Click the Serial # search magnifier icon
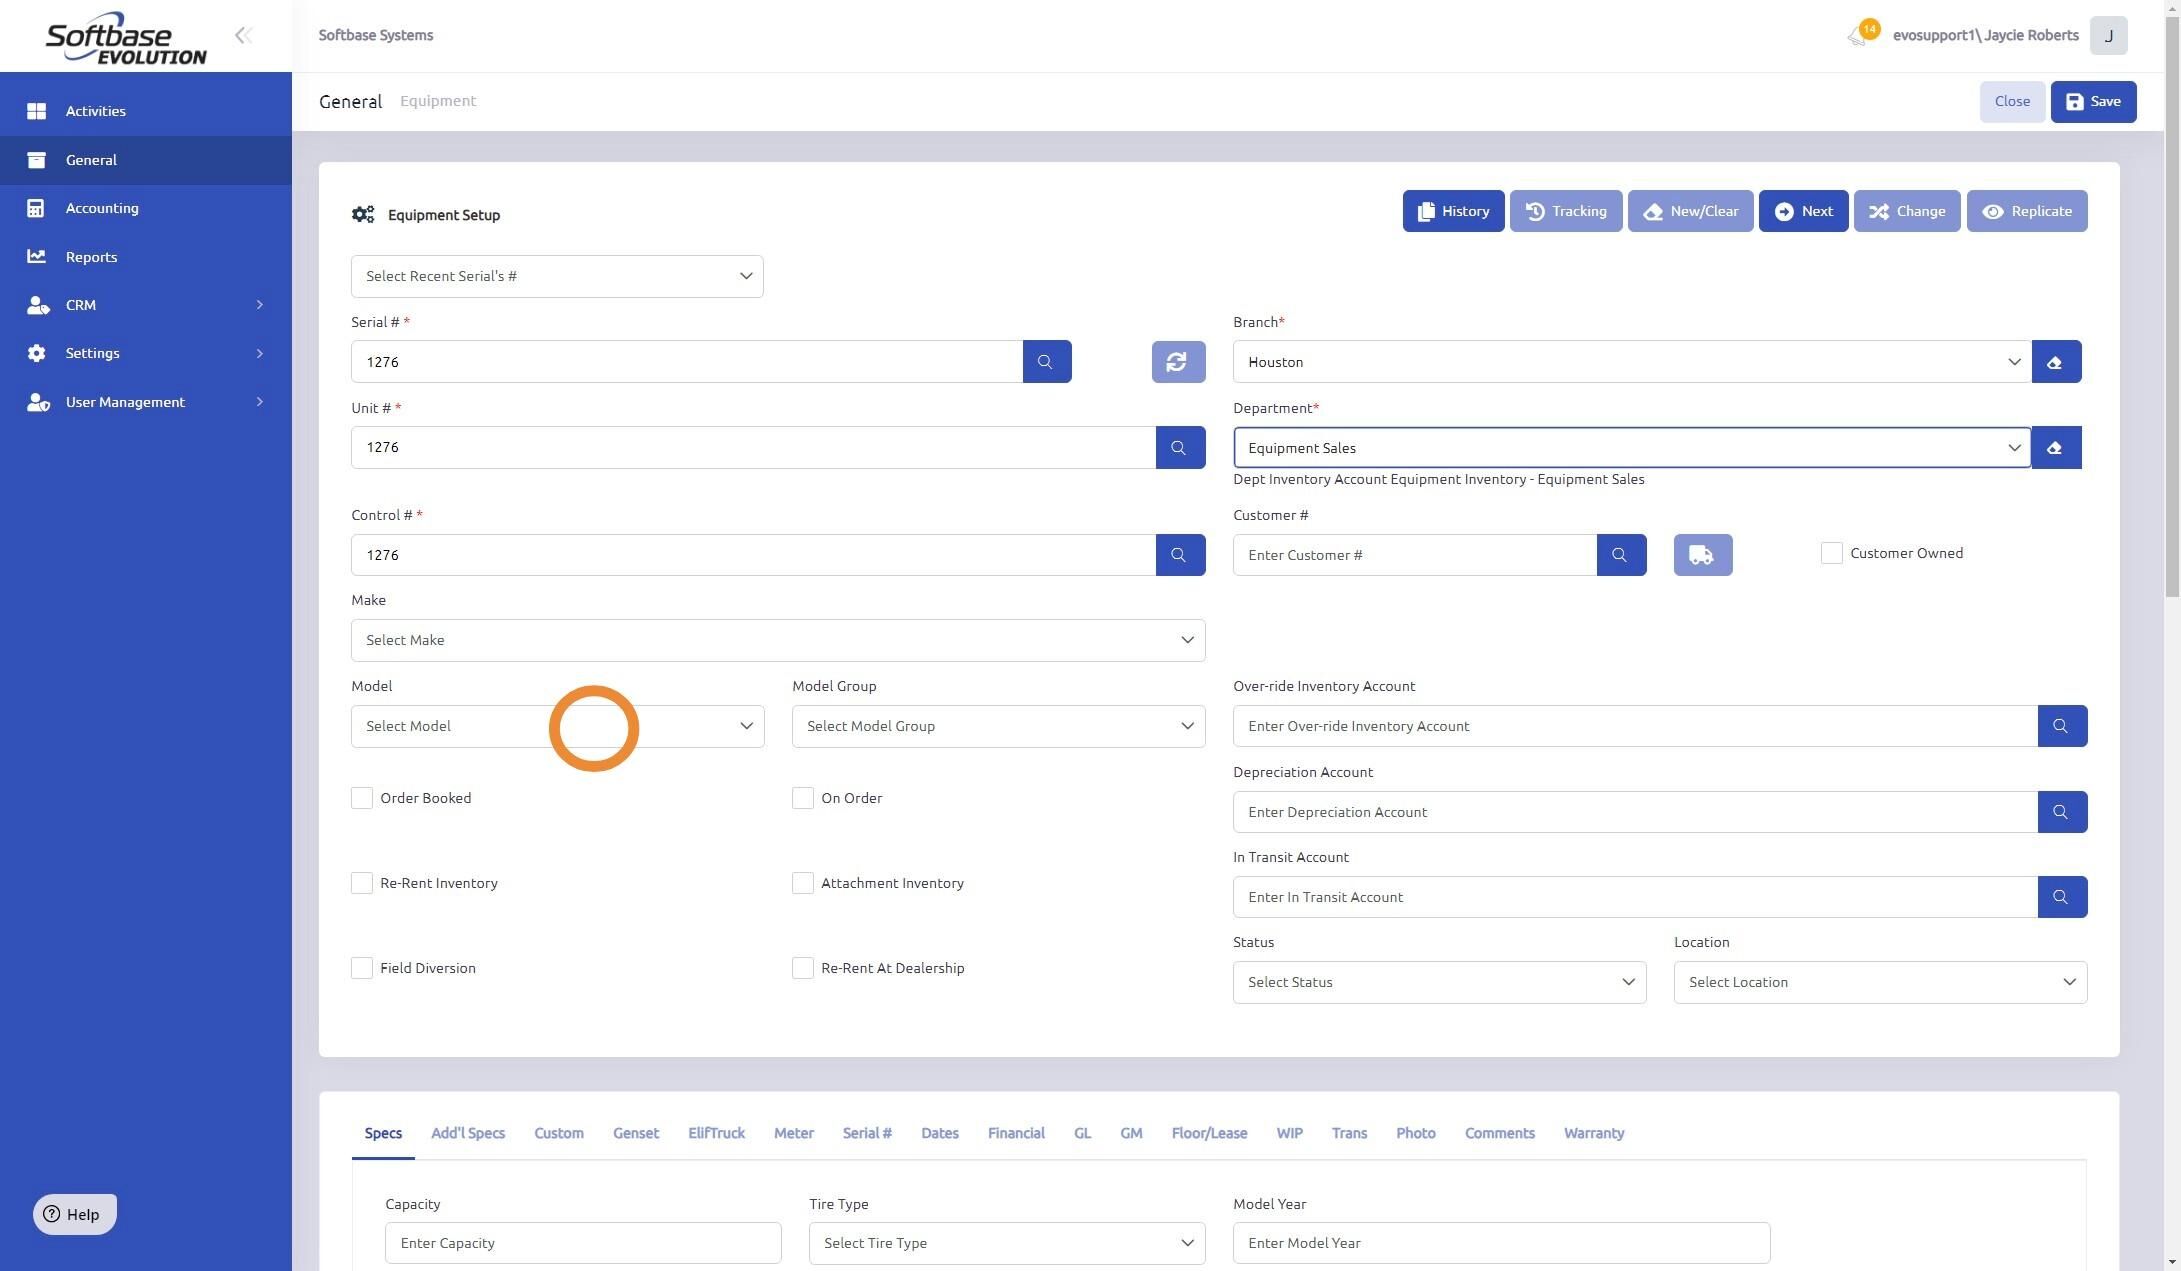 (1046, 362)
